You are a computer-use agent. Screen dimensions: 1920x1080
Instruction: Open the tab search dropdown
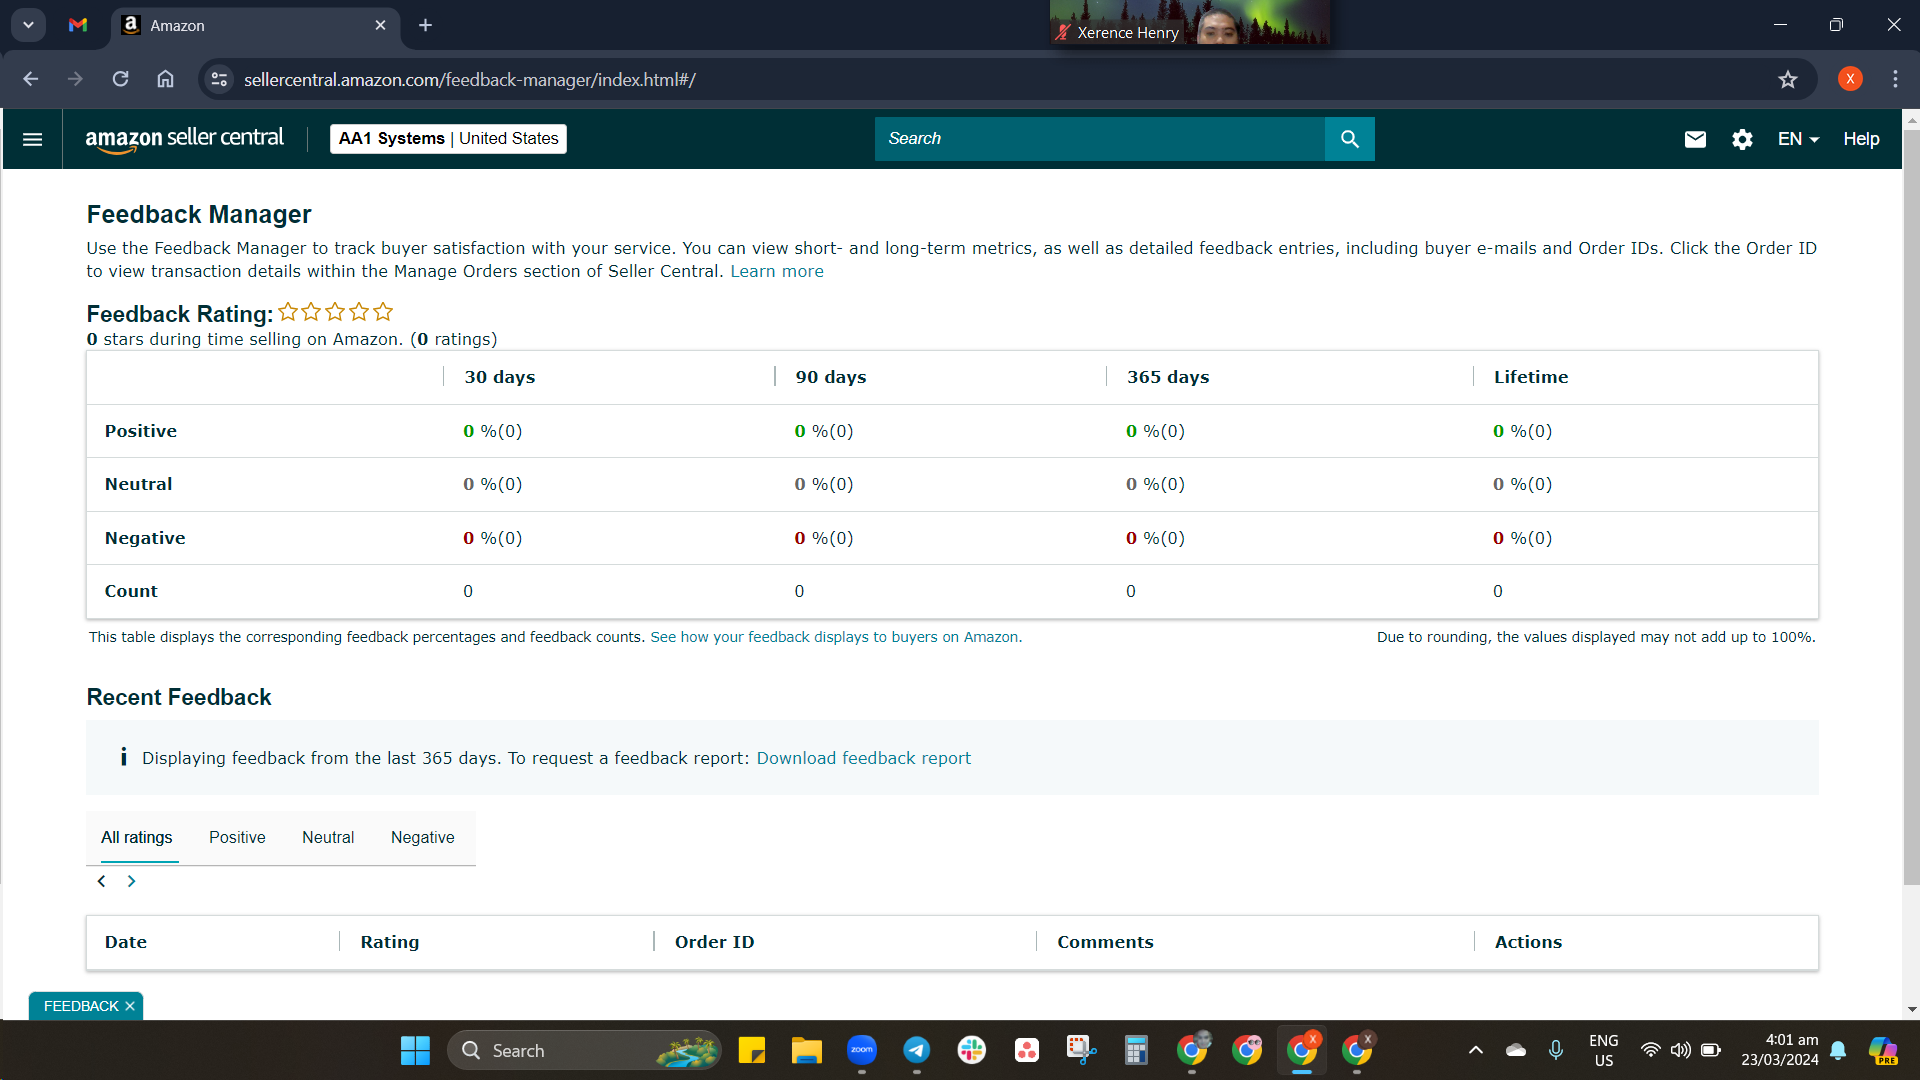[x=28, y=25]
